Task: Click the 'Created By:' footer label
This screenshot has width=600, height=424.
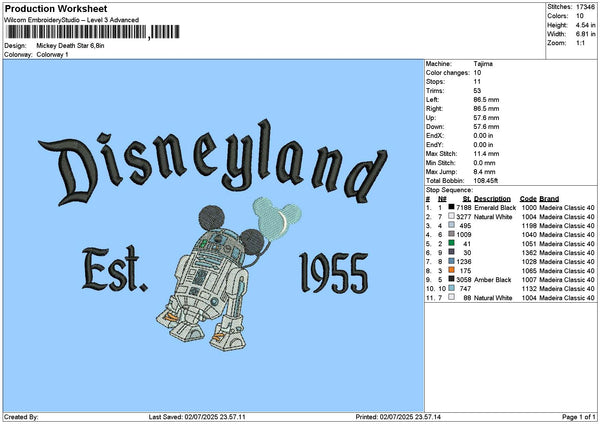Action: coord(21,417)
